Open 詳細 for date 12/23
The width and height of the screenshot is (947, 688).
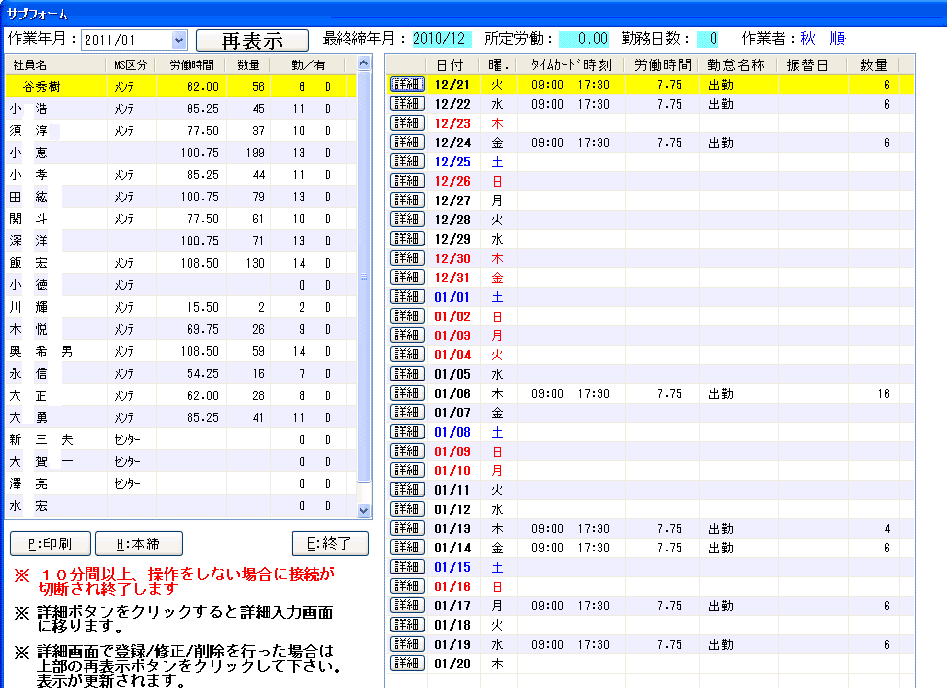point(406,123)
